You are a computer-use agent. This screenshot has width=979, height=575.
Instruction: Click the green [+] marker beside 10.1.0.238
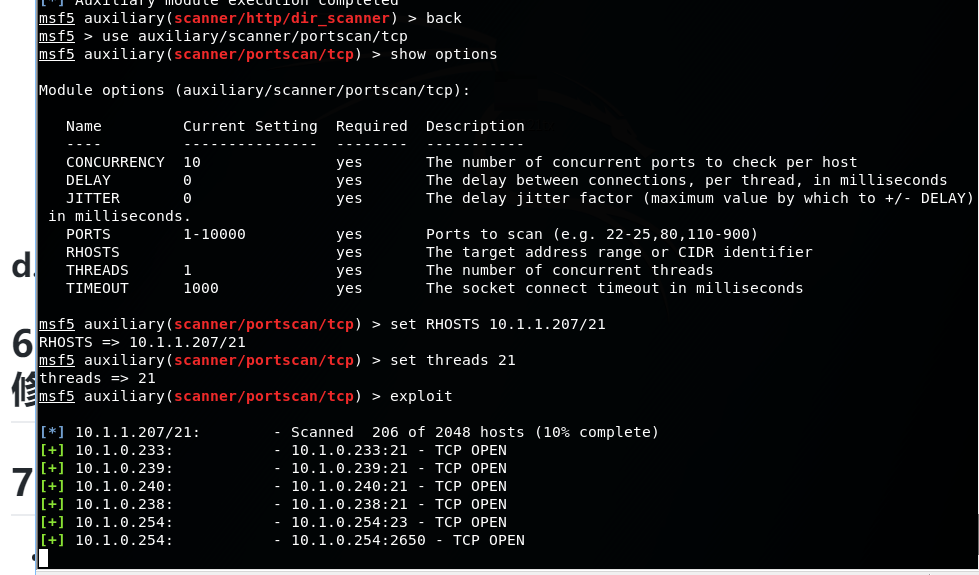point(52,504)
